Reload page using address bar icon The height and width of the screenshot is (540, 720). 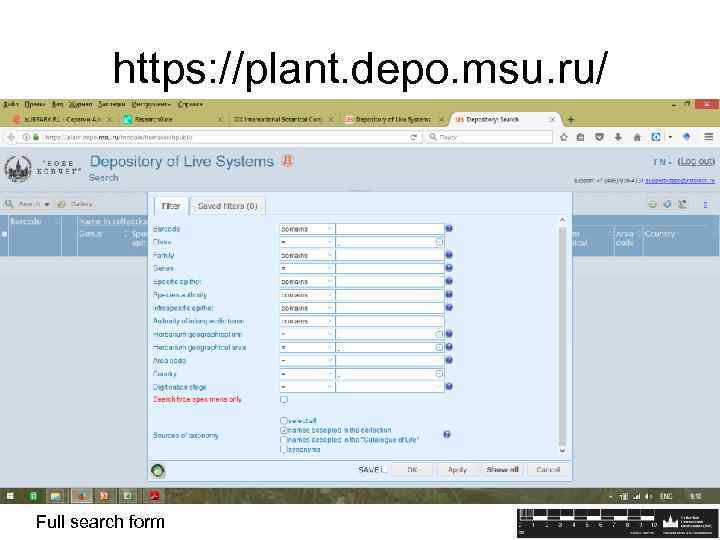point(414,137)
